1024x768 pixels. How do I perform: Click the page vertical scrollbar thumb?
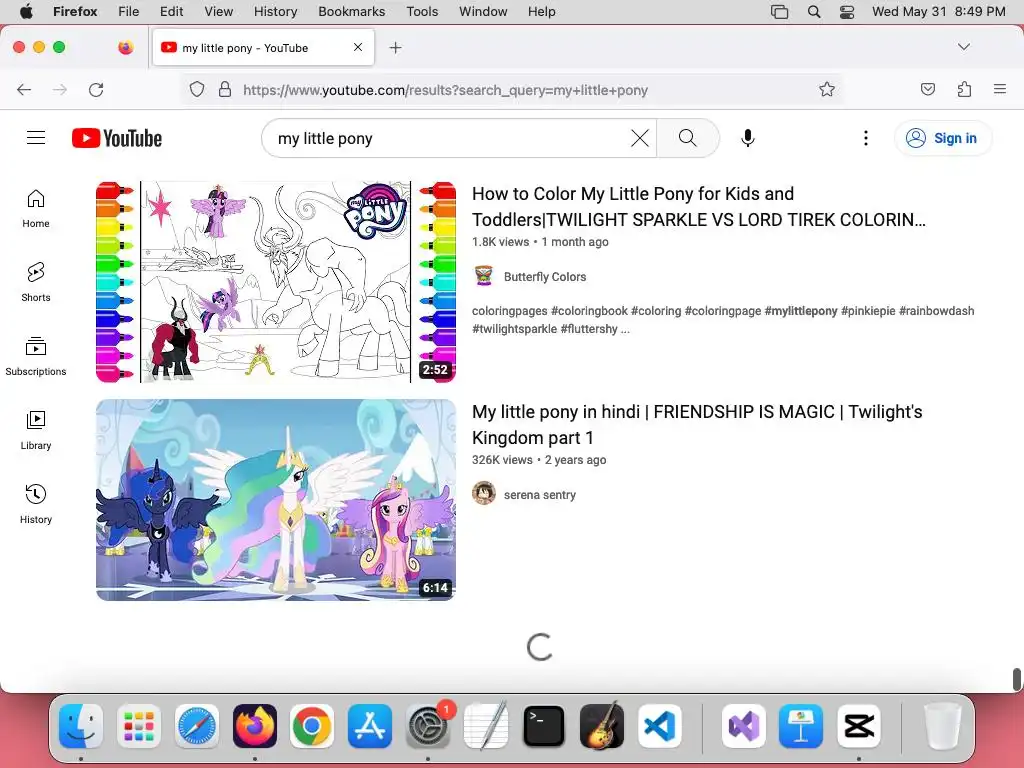click(1016, 679)
